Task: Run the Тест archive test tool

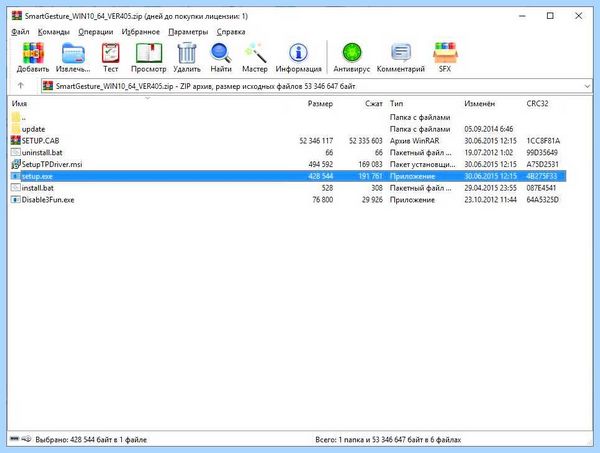Action: click(x=111, y=53)
